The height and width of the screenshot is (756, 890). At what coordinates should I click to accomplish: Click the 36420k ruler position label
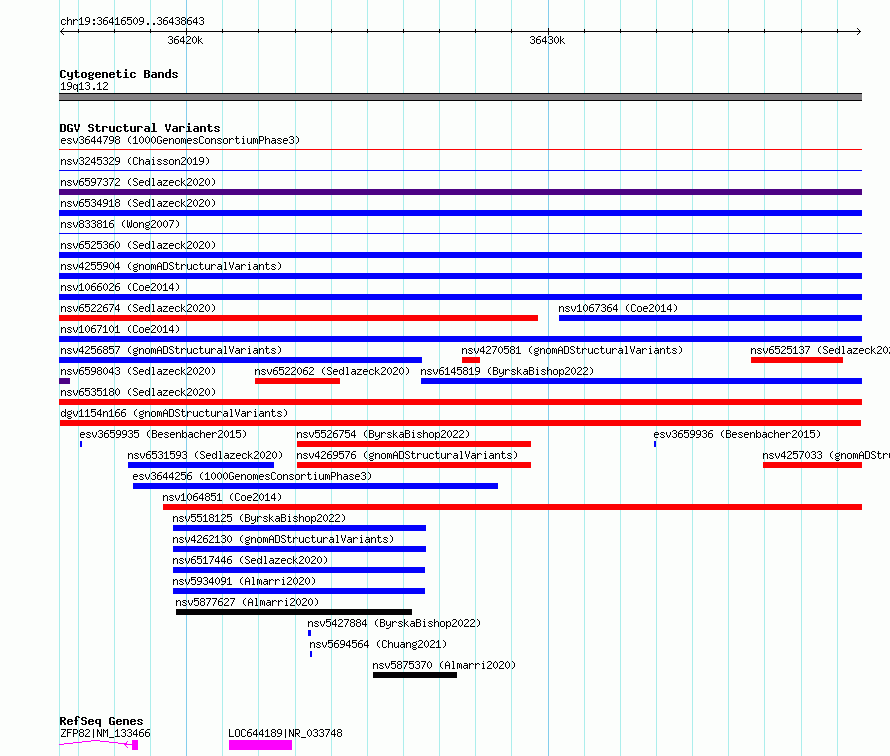click(x=185, y=40)
